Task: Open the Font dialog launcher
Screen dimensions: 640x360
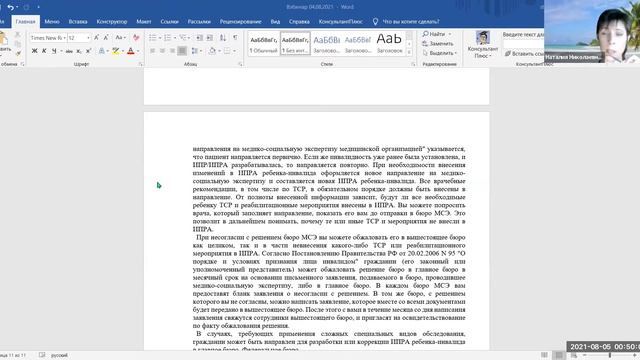Action: (141, 64)
